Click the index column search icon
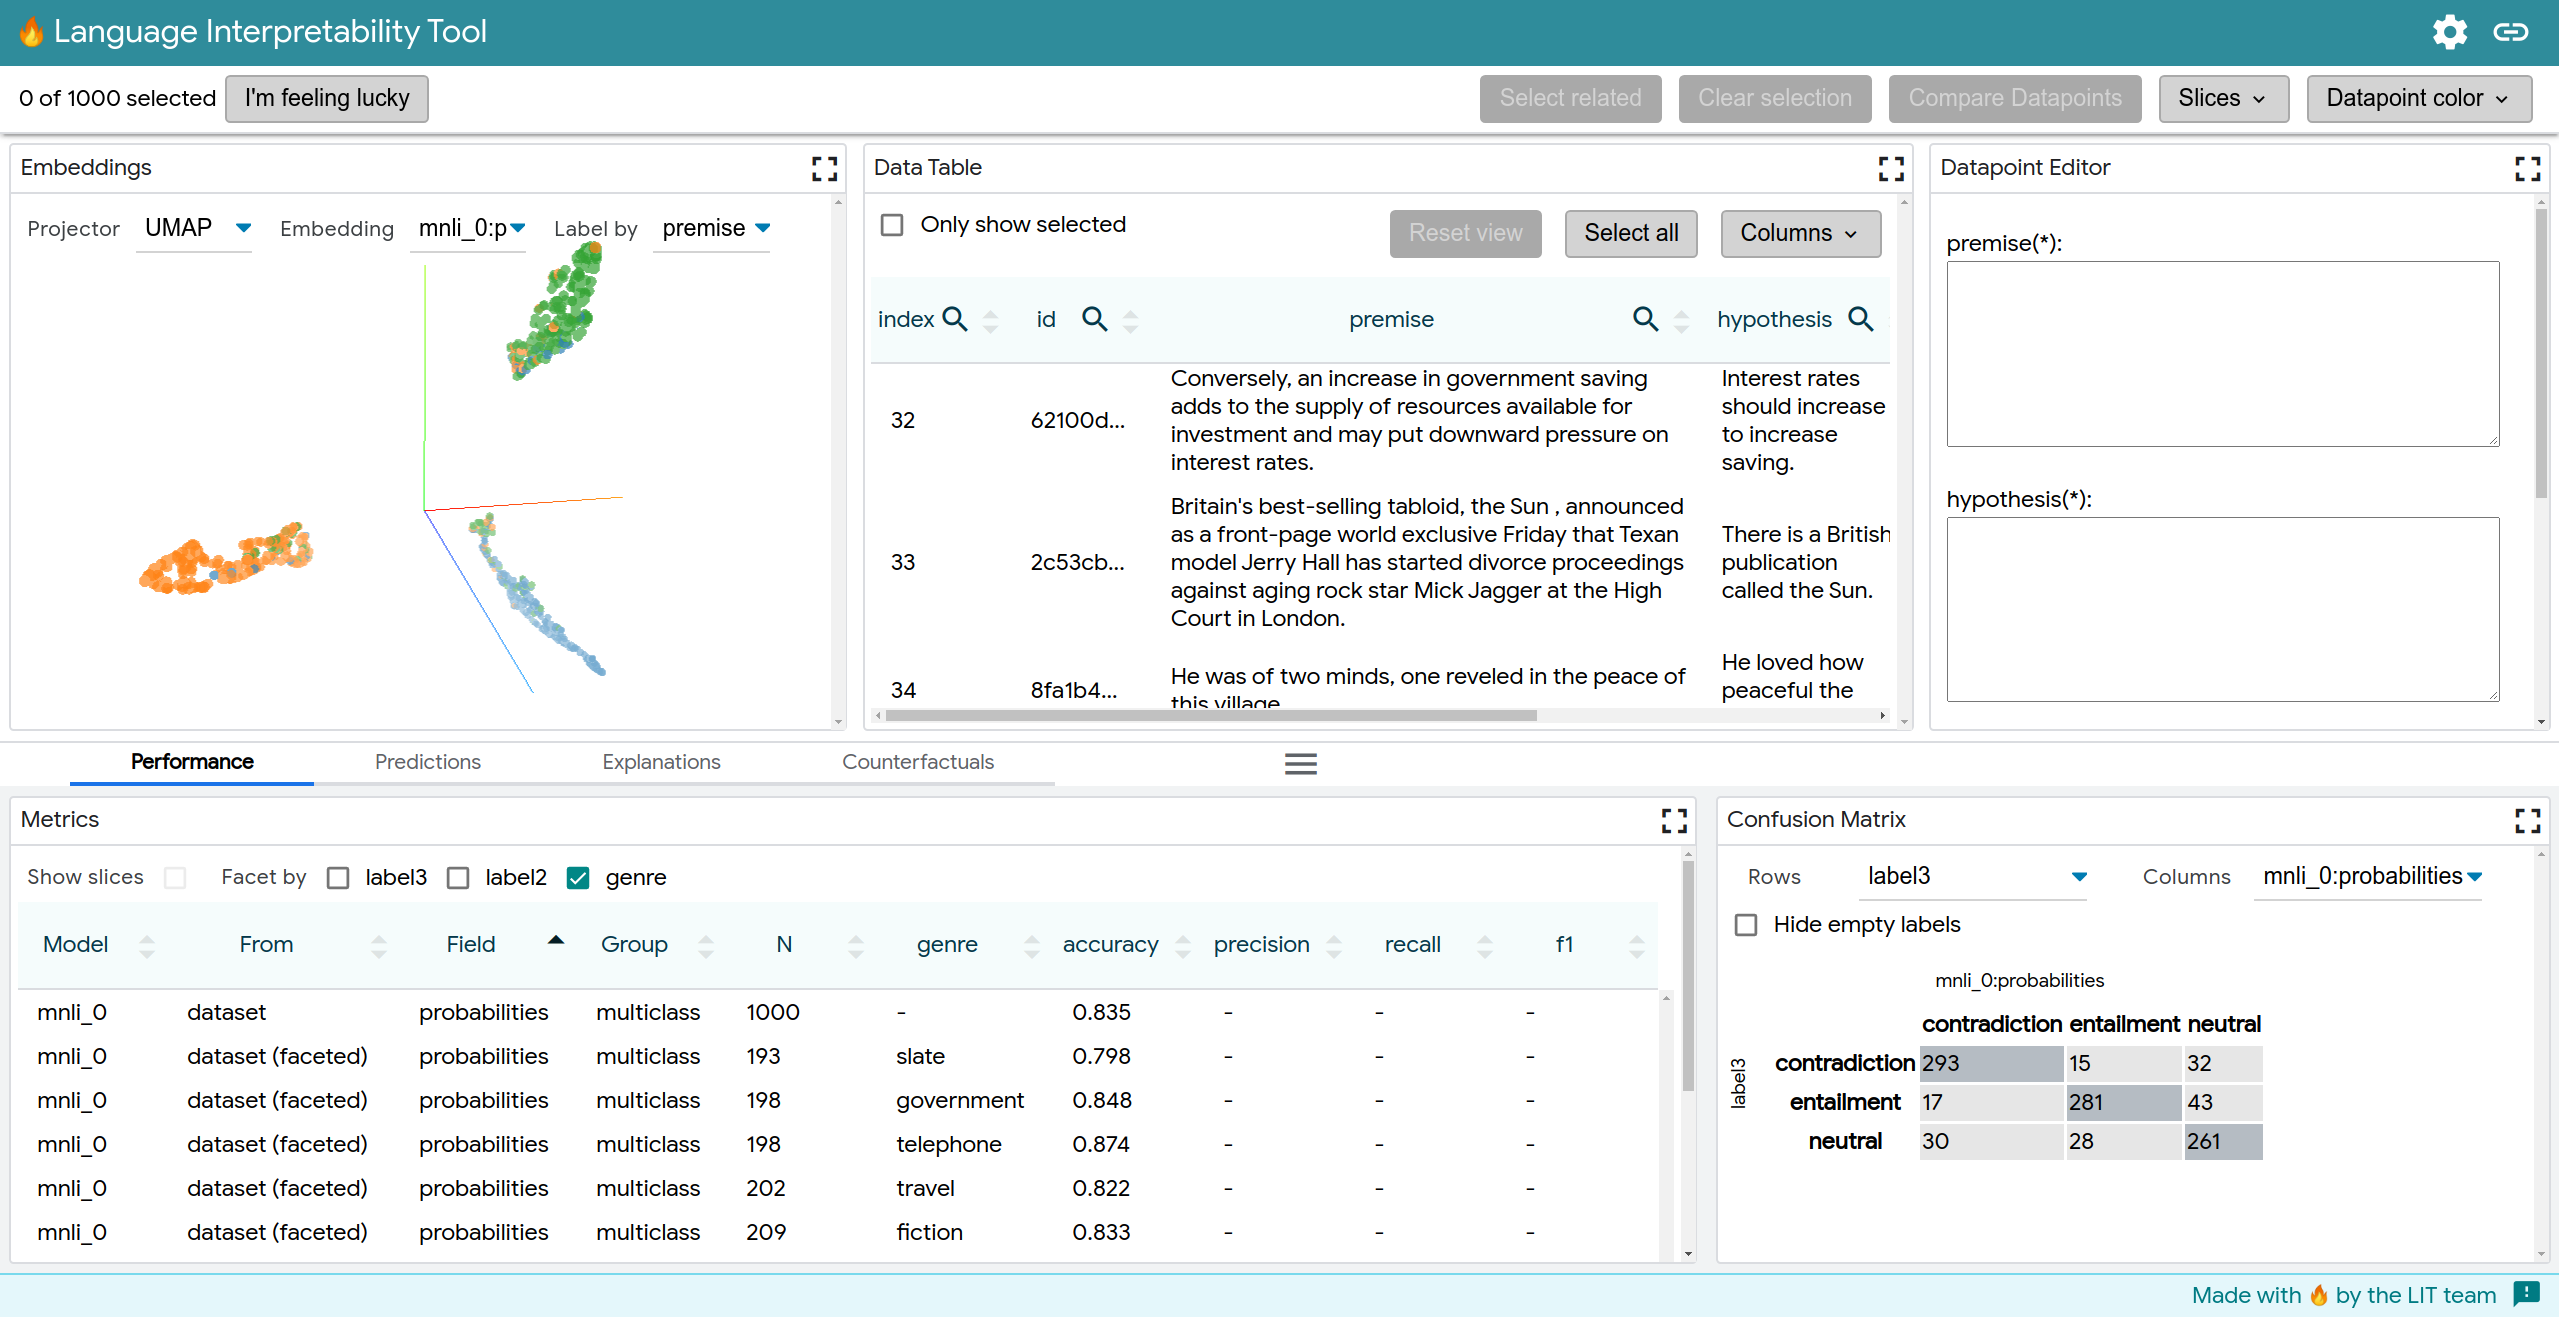Screen dimensions: 2559x1317 (955, 319)
